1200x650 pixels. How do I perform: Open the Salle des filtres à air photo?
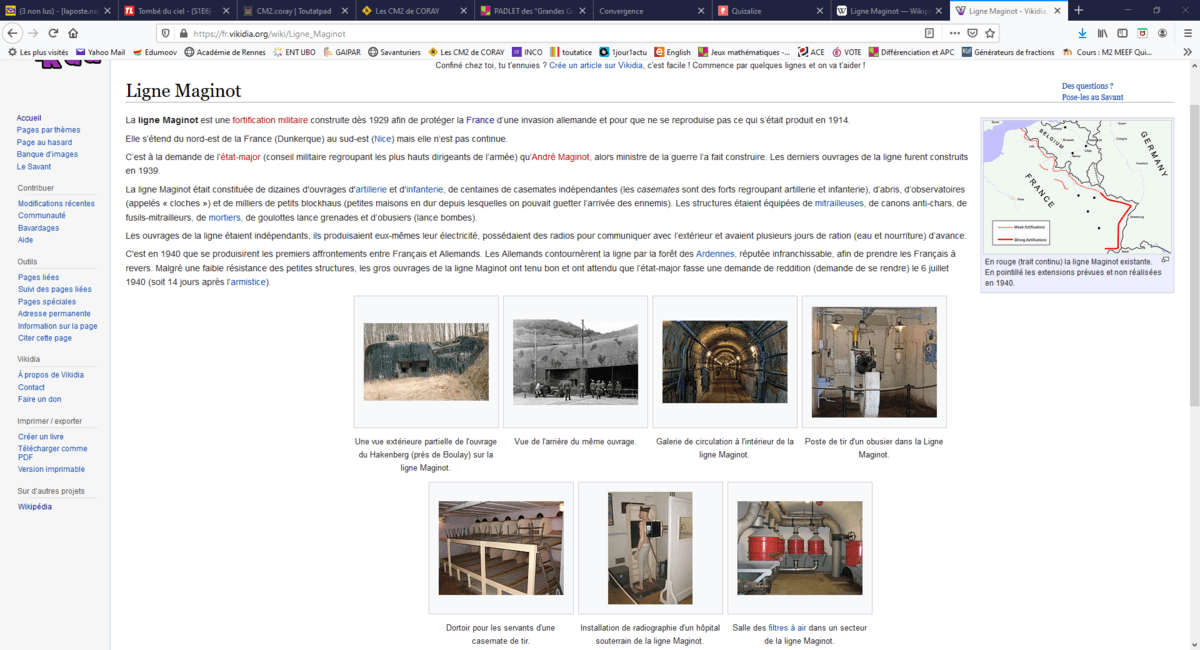(x=800, y=548)
